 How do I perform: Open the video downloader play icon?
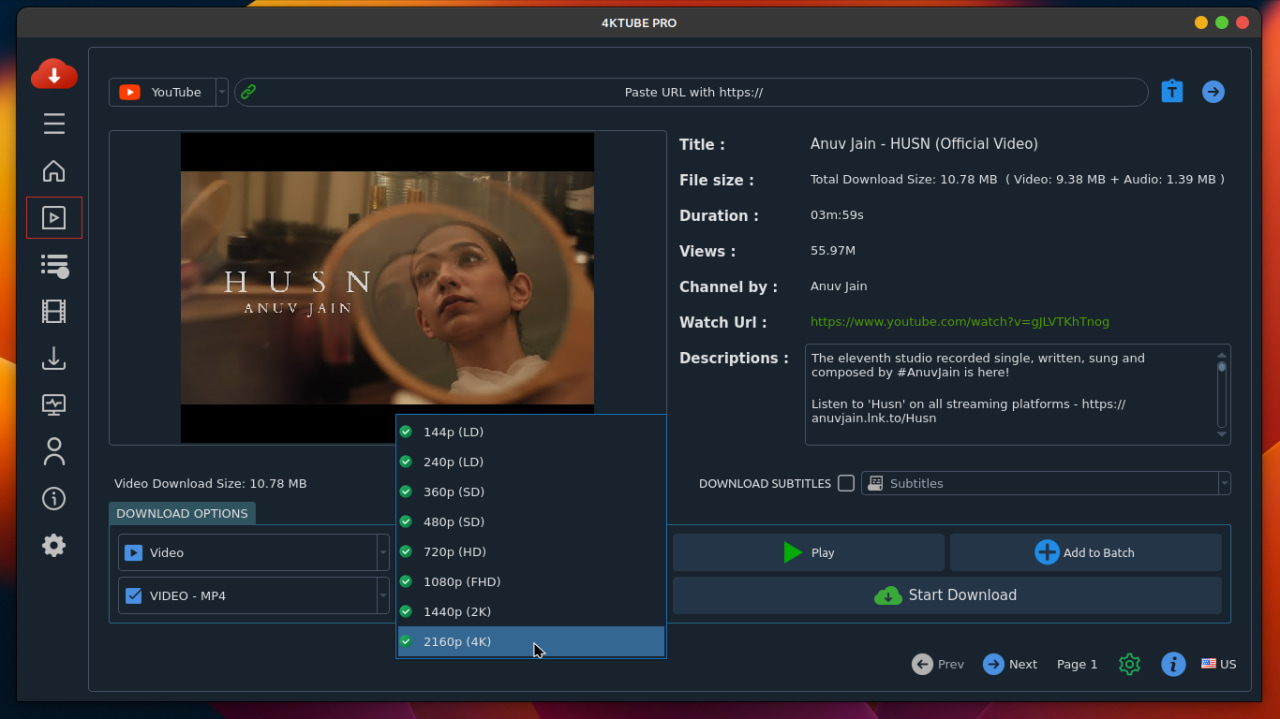[54, 218]
